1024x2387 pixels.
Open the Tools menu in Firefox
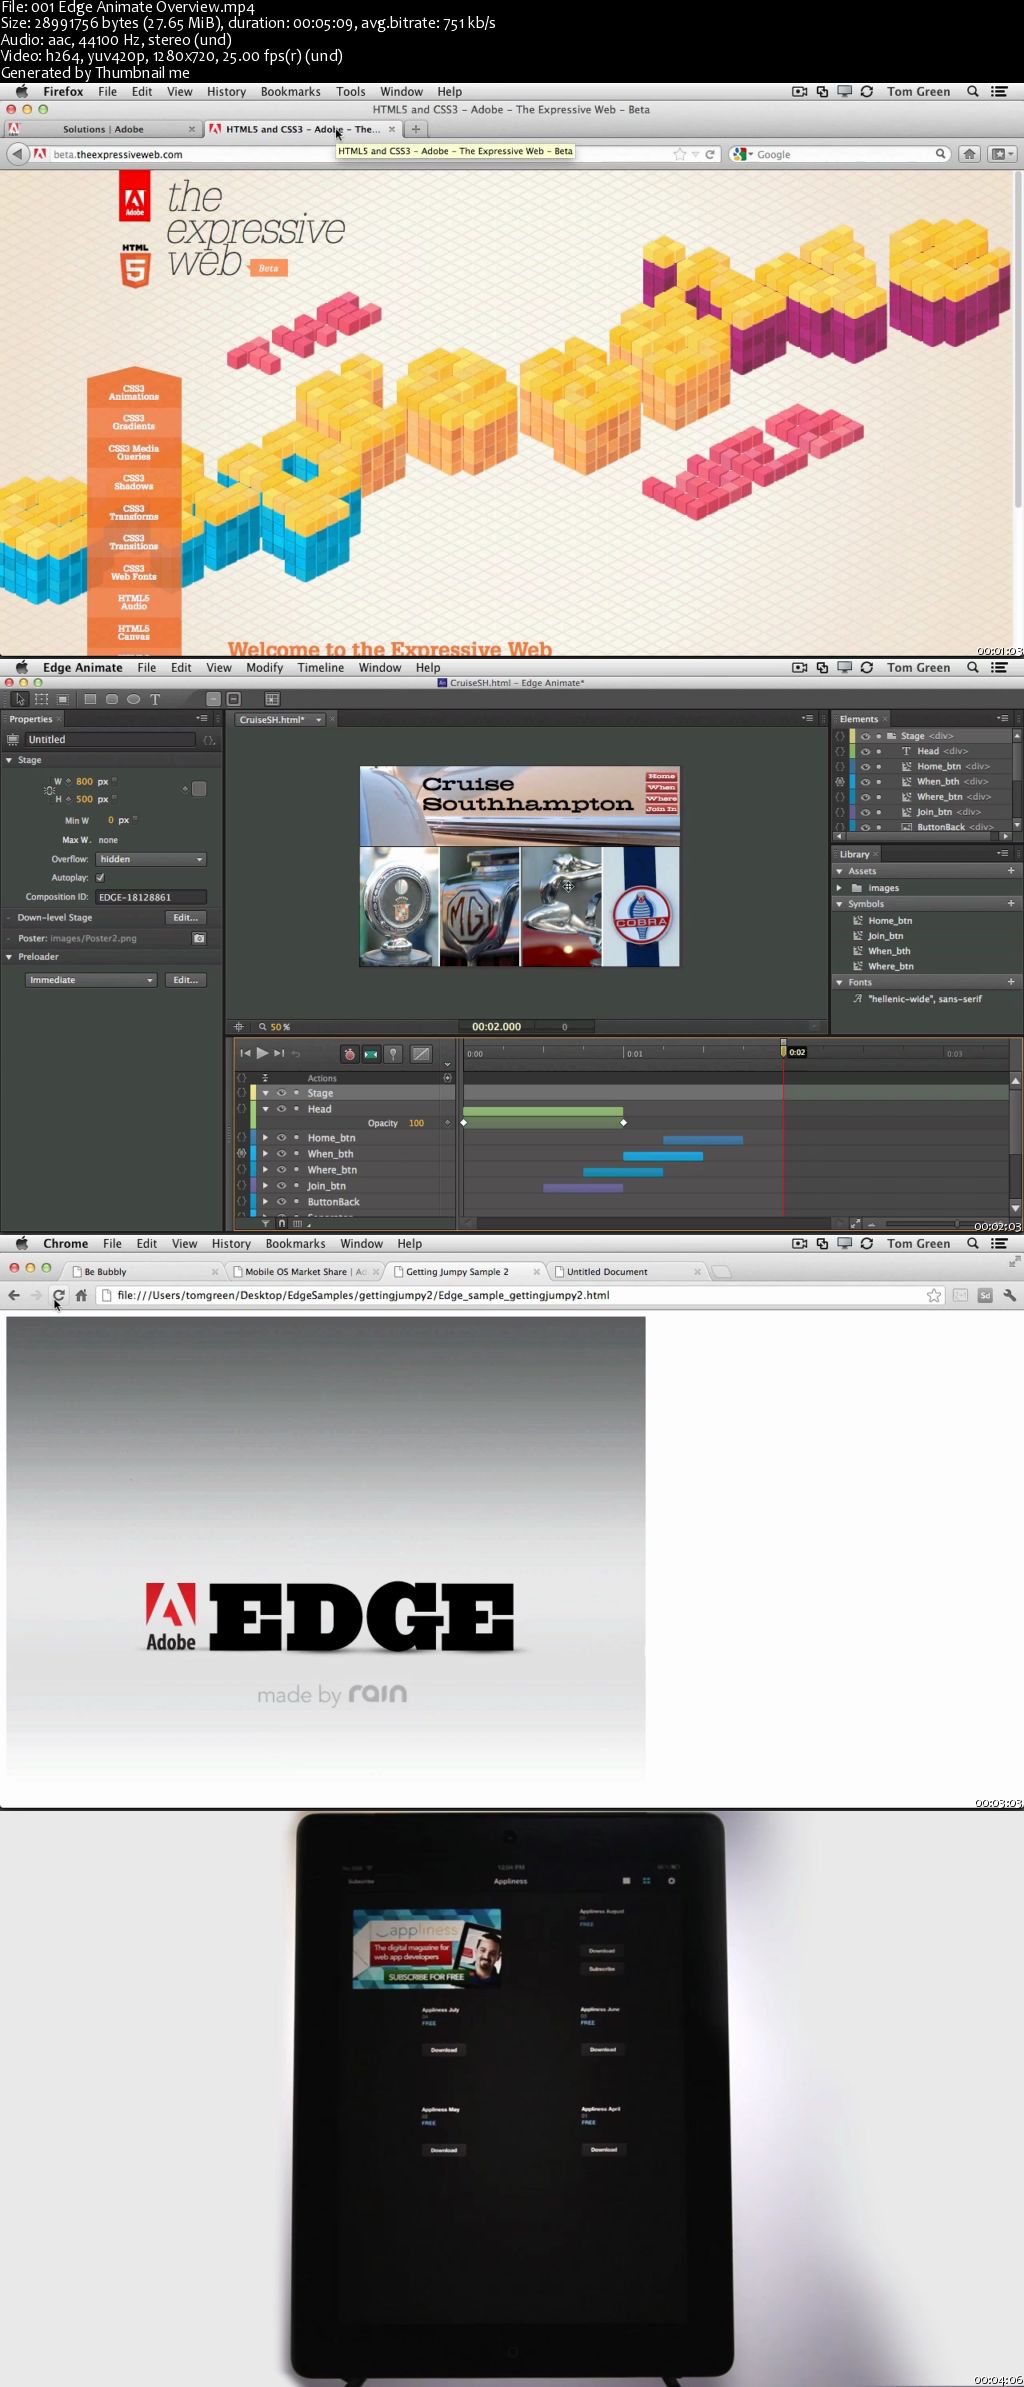point(351,92)
